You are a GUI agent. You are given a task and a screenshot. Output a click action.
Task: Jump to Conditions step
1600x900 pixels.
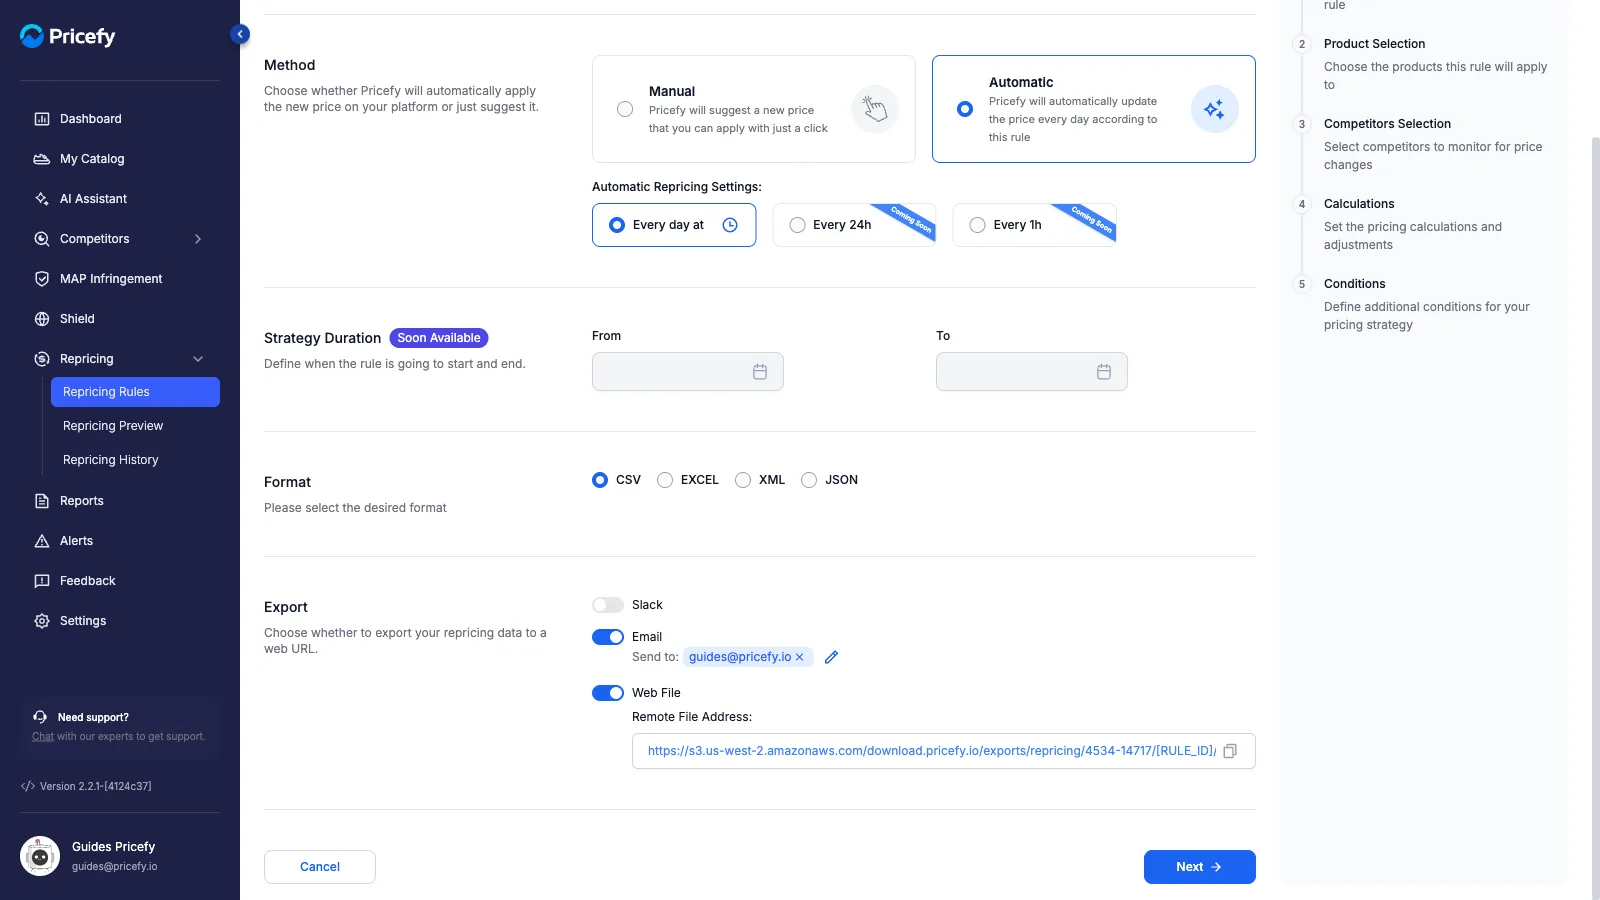point(1355,284)
